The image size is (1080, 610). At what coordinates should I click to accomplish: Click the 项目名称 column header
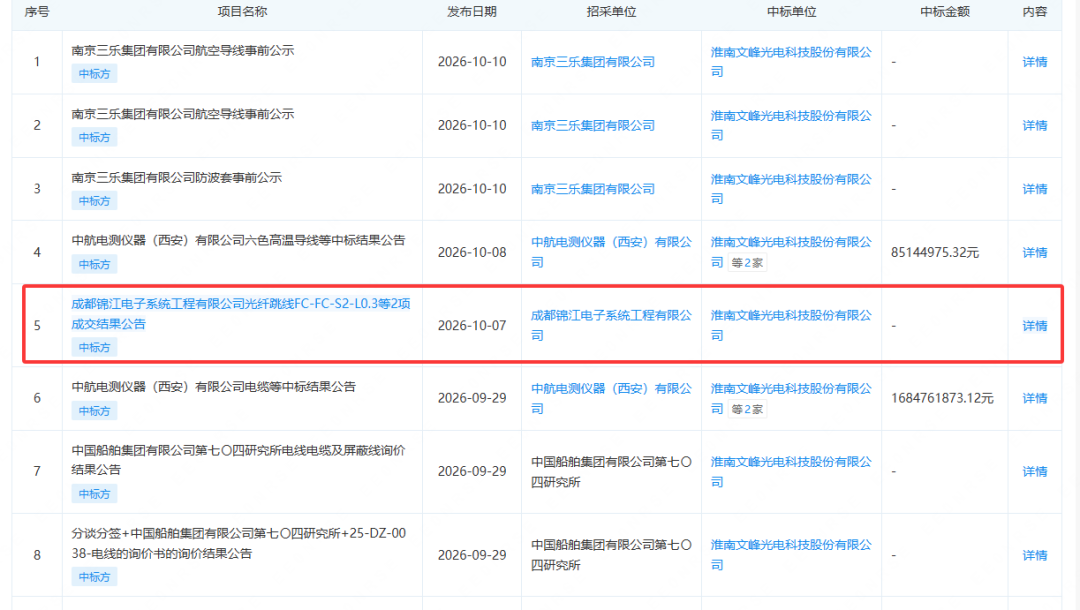(242, 12)
